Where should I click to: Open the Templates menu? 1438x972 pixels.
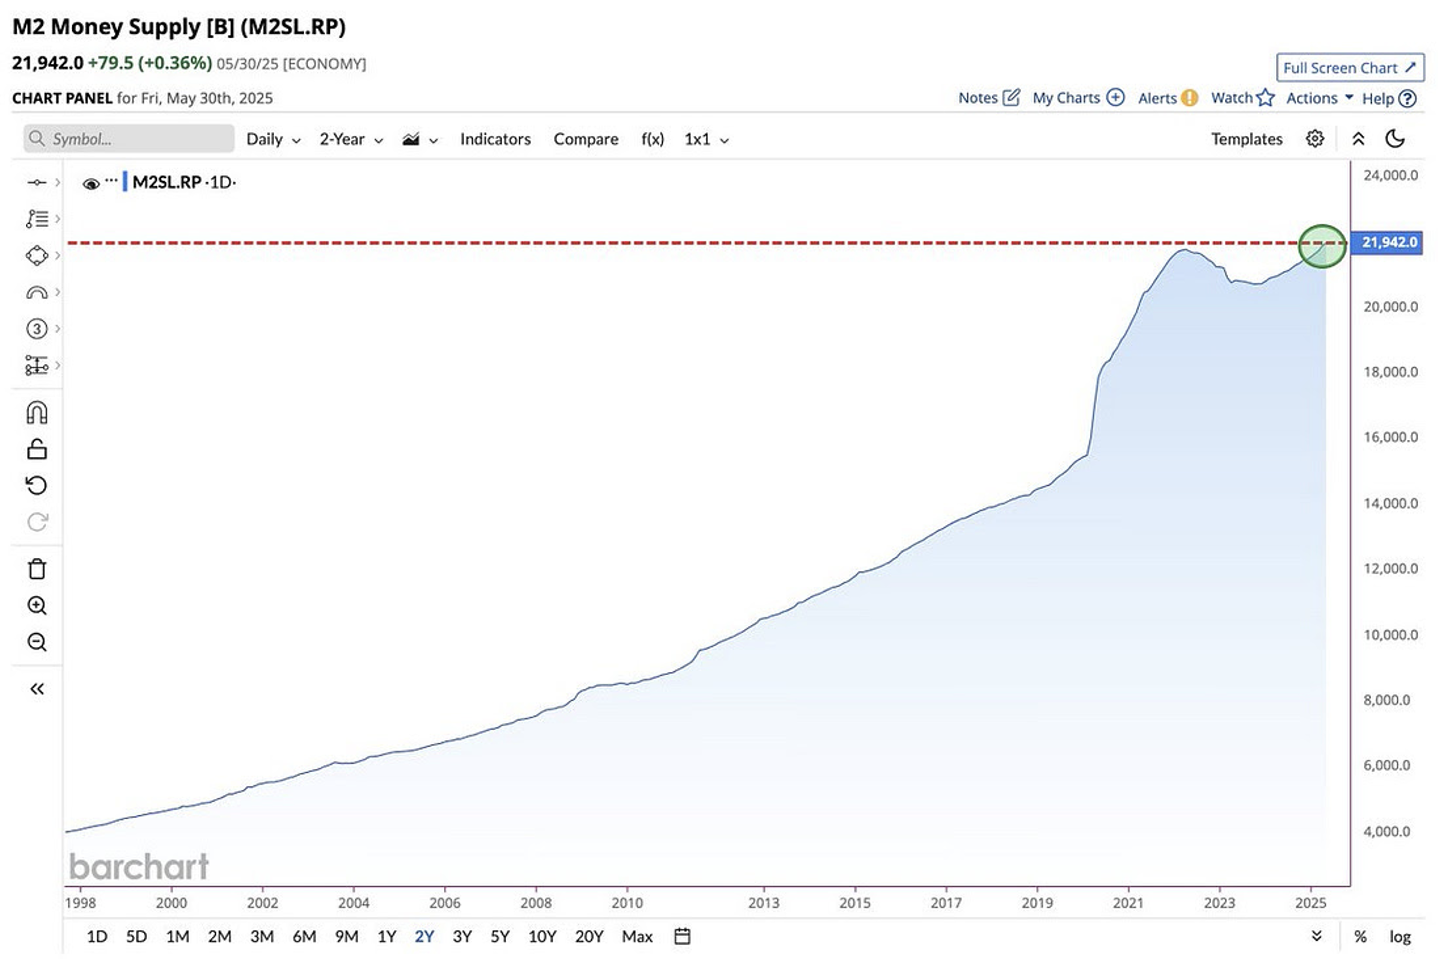coord(1246,139)
